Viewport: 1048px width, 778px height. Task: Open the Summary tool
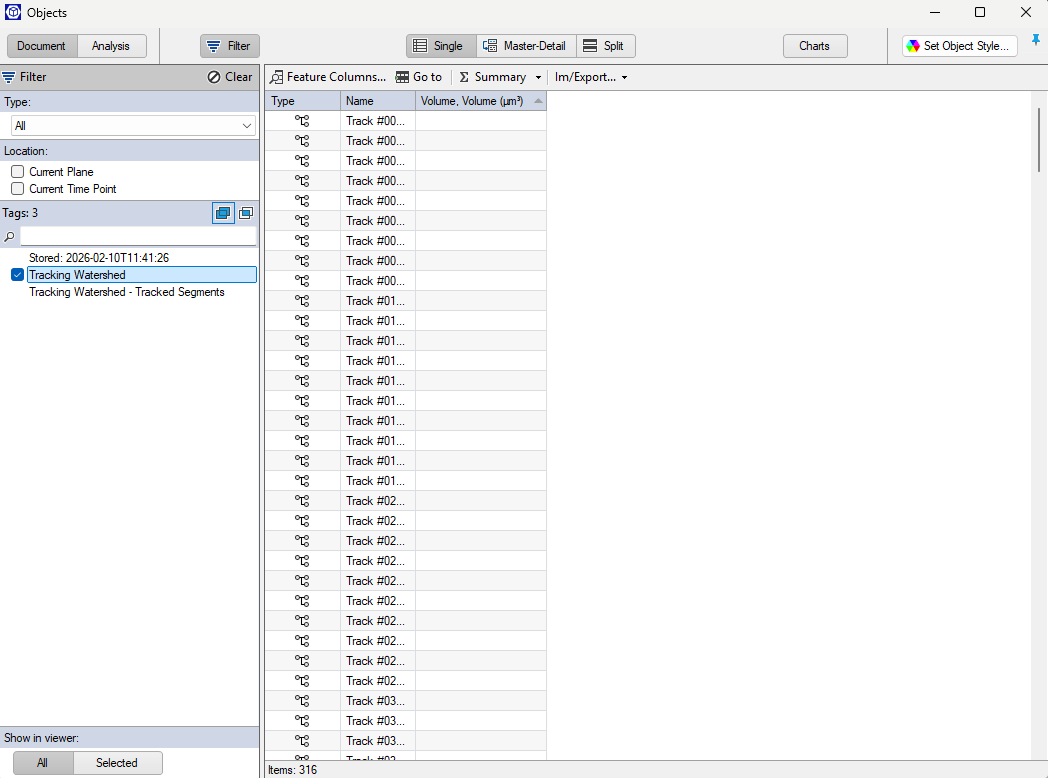pos(495,76)
